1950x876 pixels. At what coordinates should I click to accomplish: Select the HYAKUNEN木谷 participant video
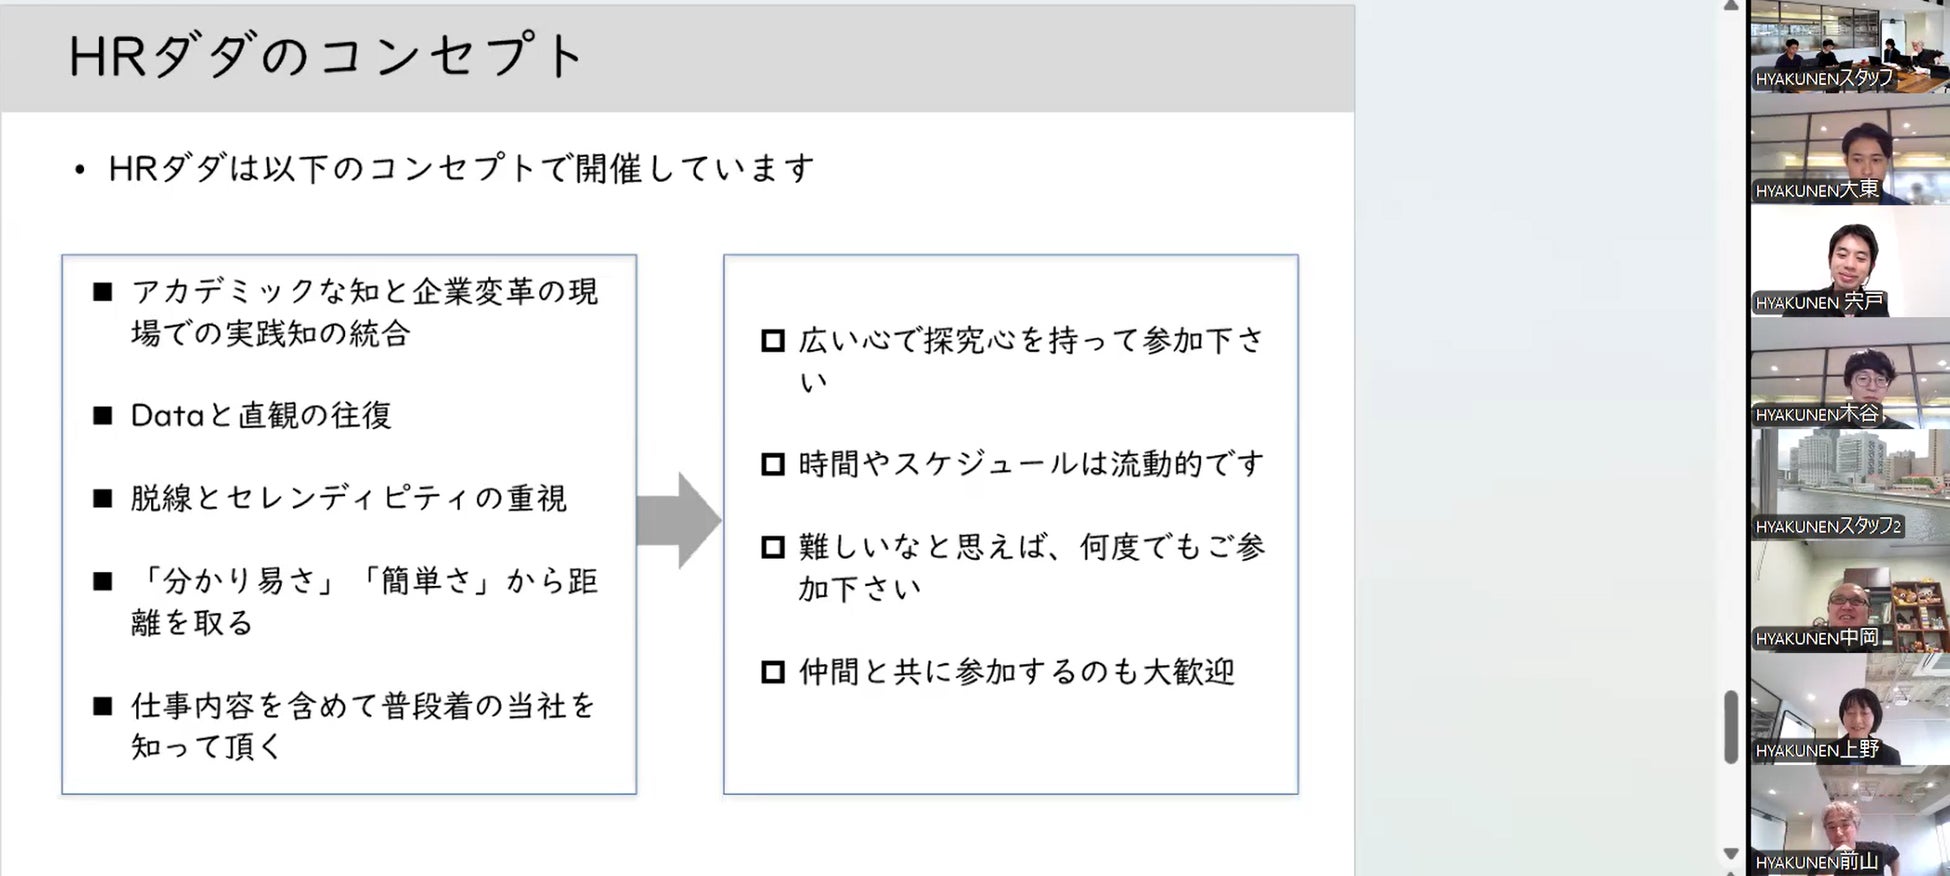[1849, 383]
